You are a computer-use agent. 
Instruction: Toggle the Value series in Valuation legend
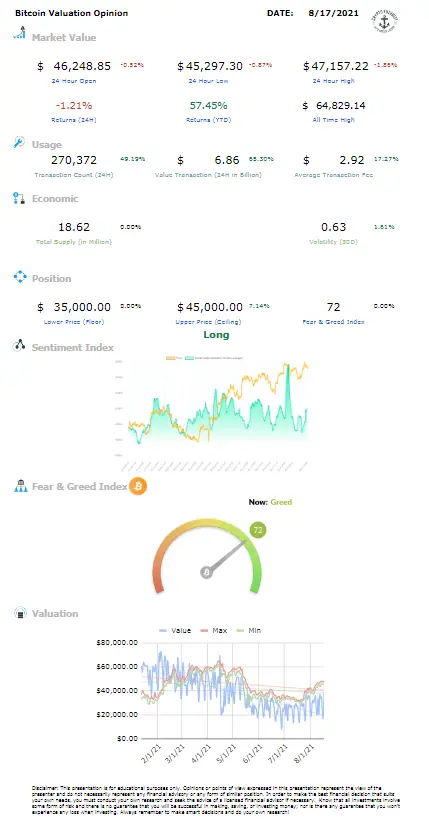click(x=174, y=630)
